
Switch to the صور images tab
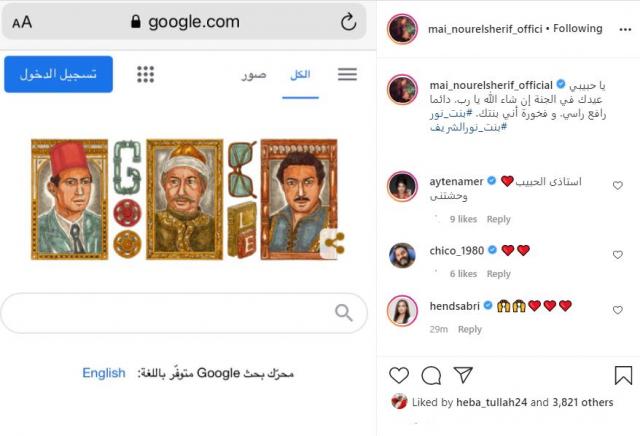(253, 75)
